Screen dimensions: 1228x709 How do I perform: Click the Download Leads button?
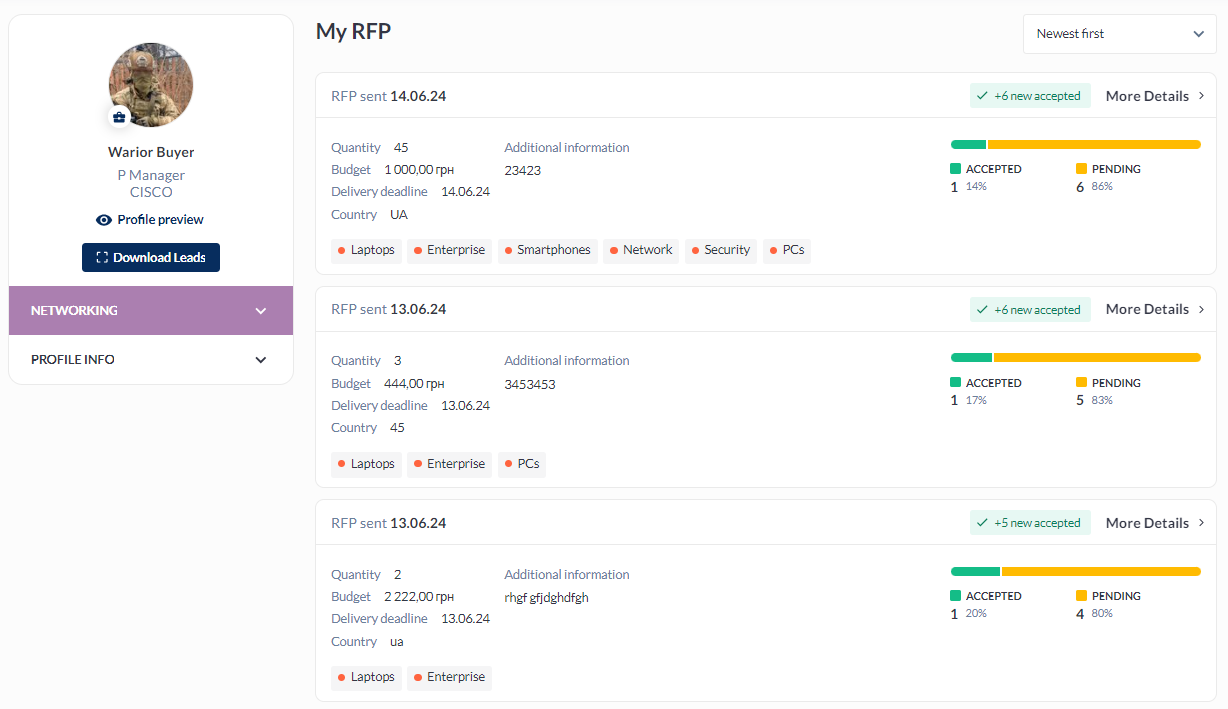tap(151, 257)
